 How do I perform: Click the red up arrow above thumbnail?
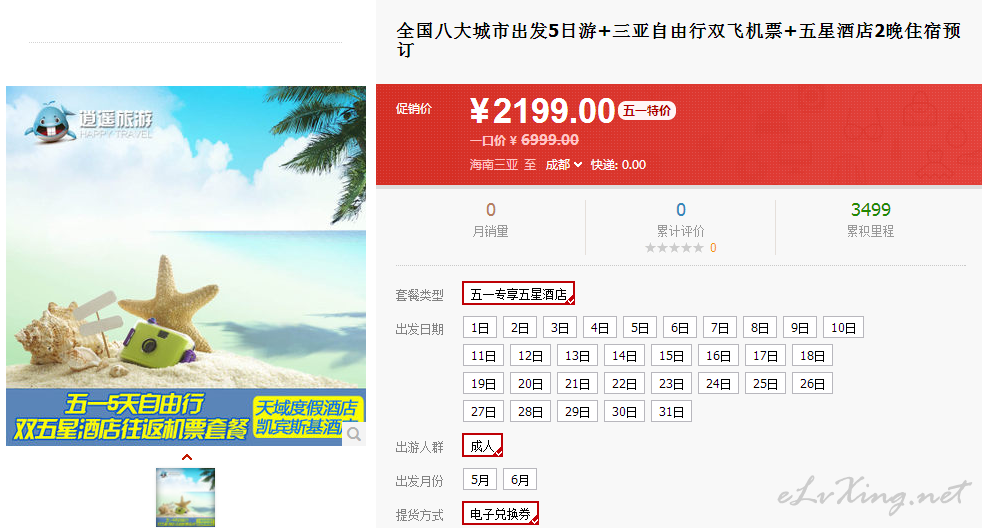pos(187,457)
